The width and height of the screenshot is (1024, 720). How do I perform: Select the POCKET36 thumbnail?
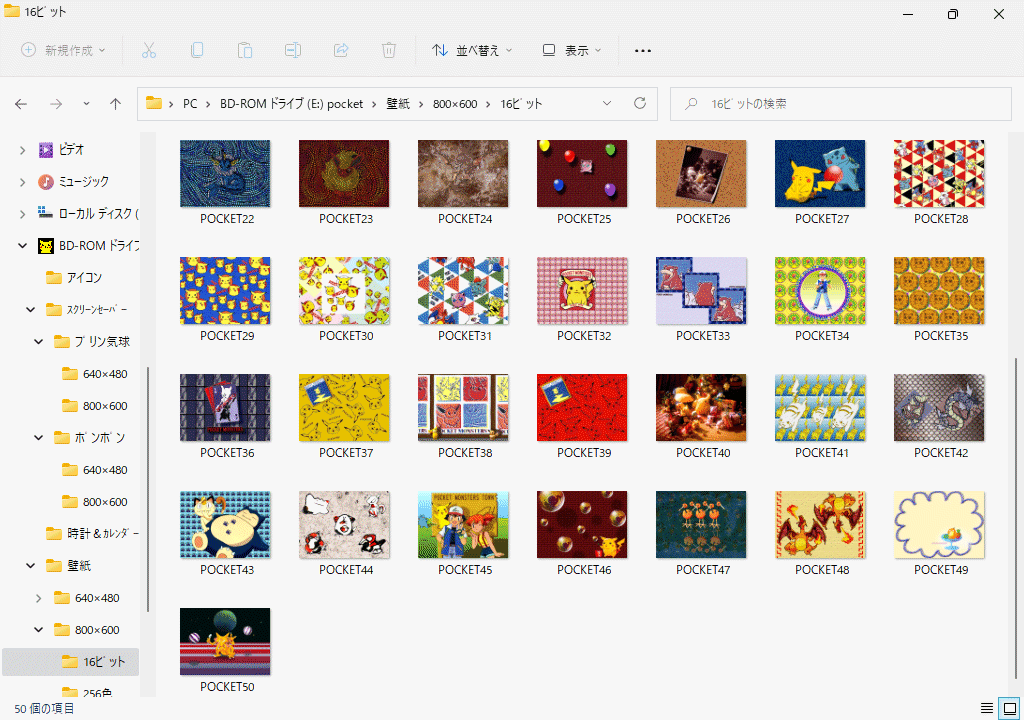coord(225,407)
